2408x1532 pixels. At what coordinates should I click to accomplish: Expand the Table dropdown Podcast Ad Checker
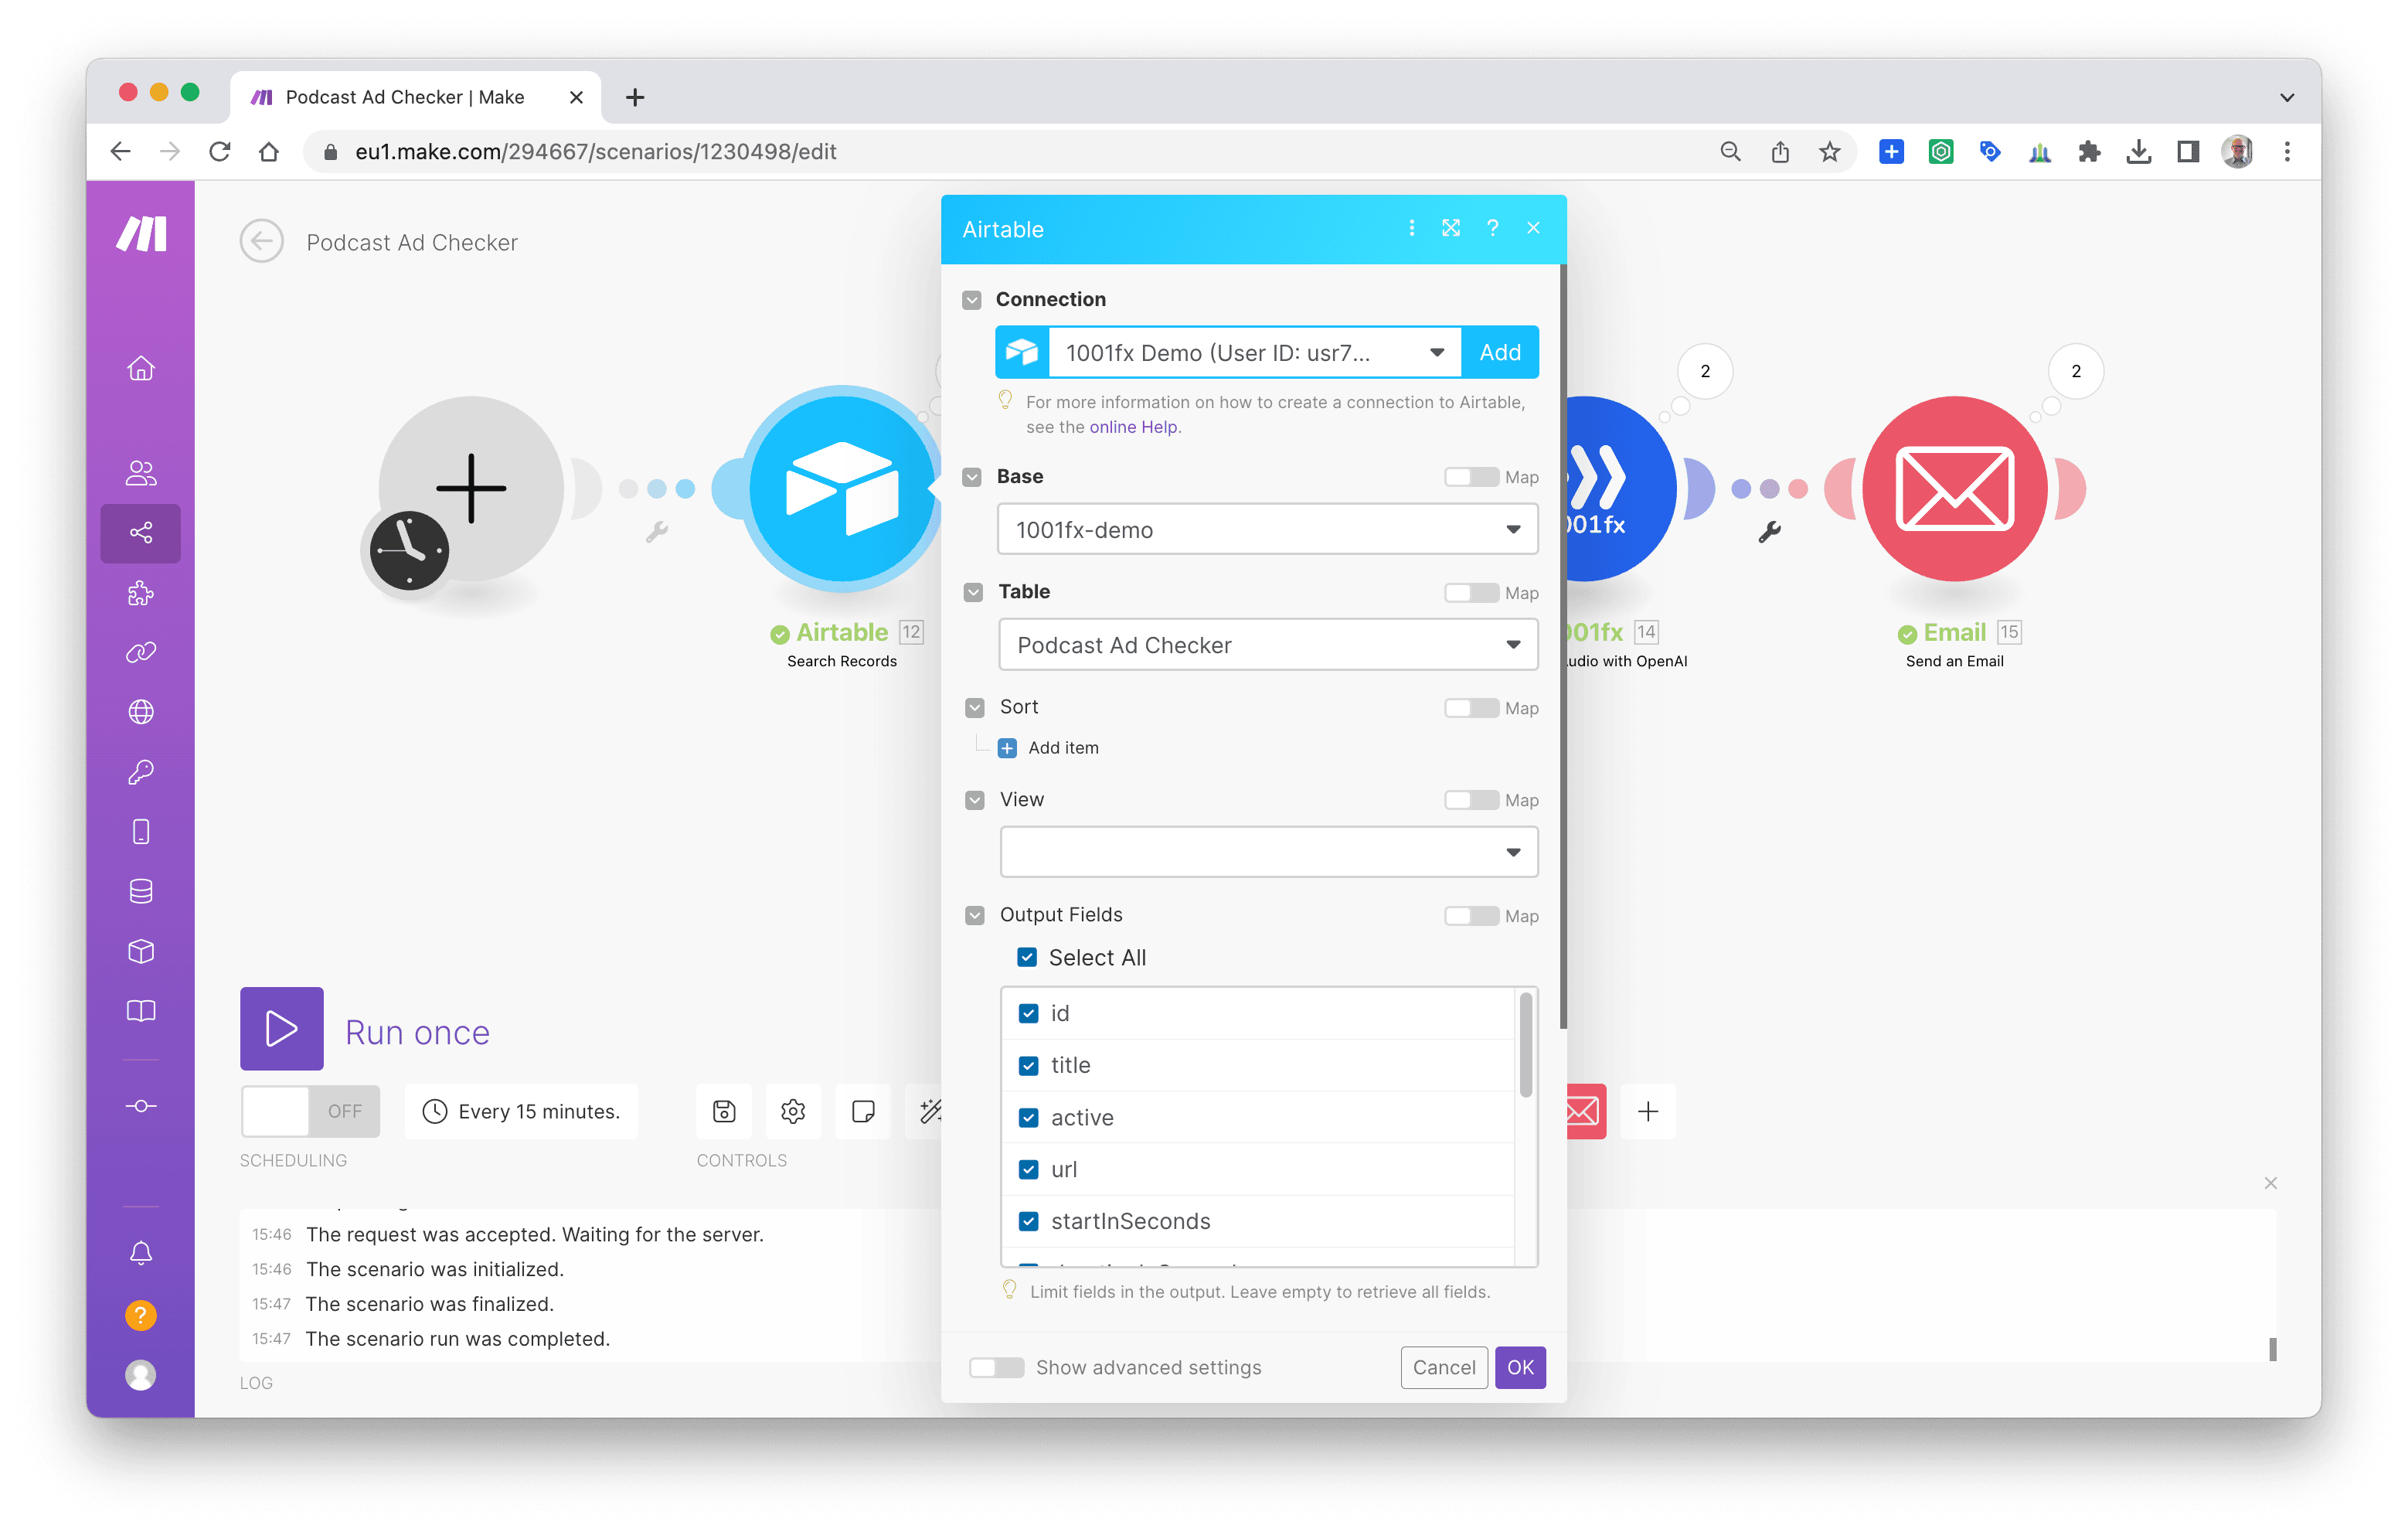point(1267,645)
